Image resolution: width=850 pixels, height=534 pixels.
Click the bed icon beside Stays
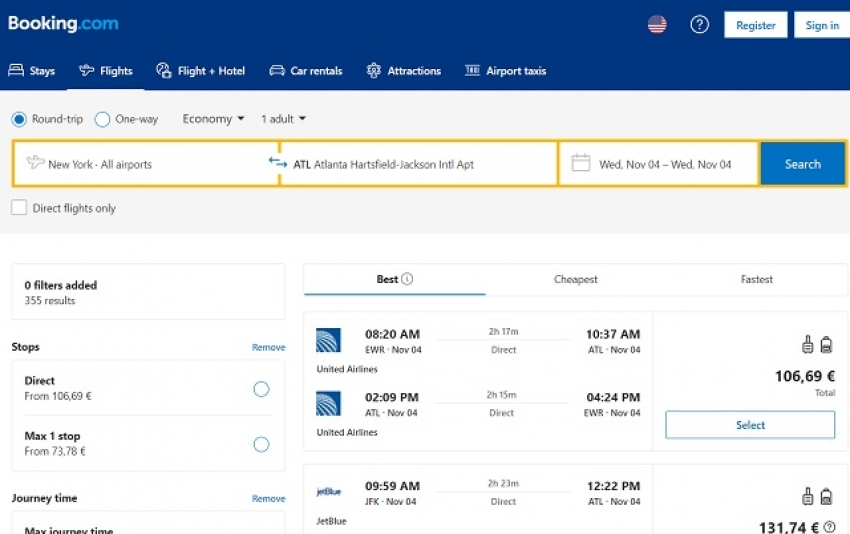point(16,70)
